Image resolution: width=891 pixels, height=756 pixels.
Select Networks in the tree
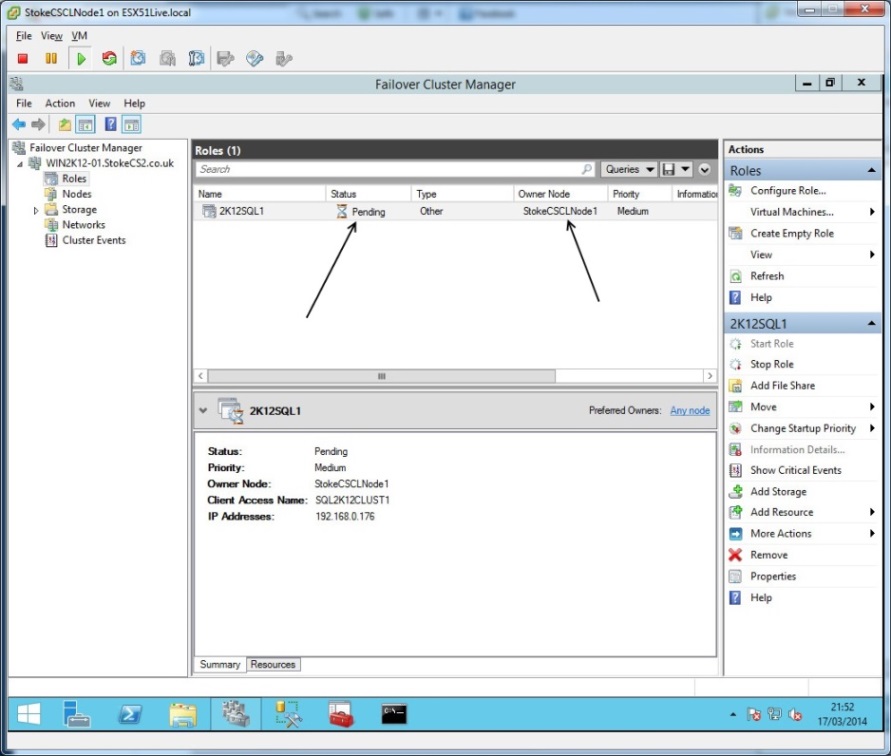(84, 225)
